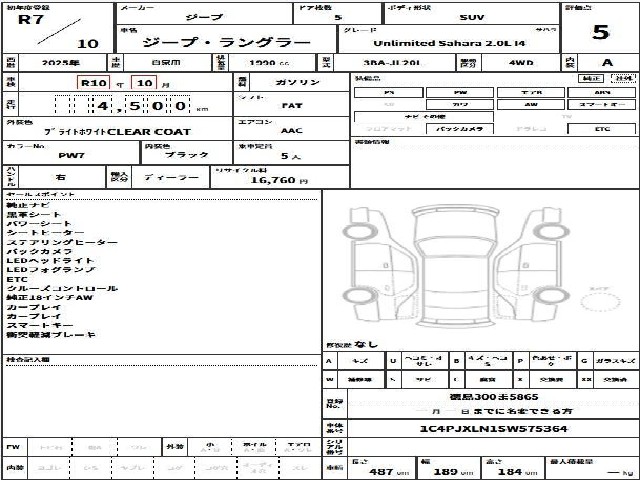
Task: Click the AW equipment box
Action: pyautogui.click(x=531, y=104)
